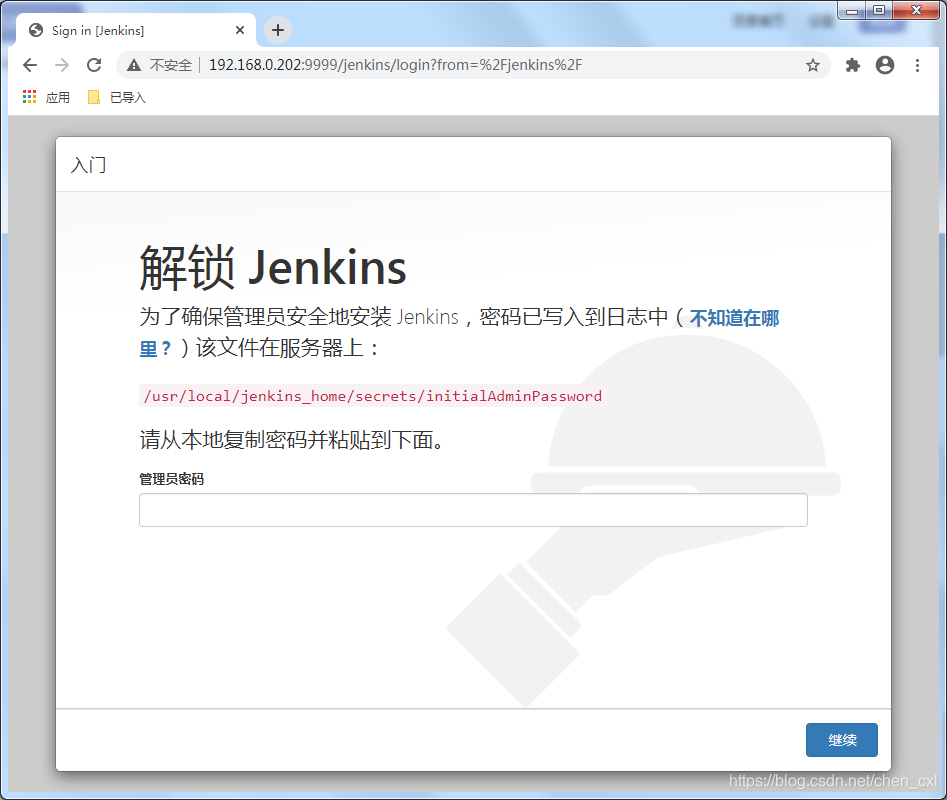Open the Chrome three-dot menu
The height and width of the screenshot is (800, 947).
click(x=917, y=65)
